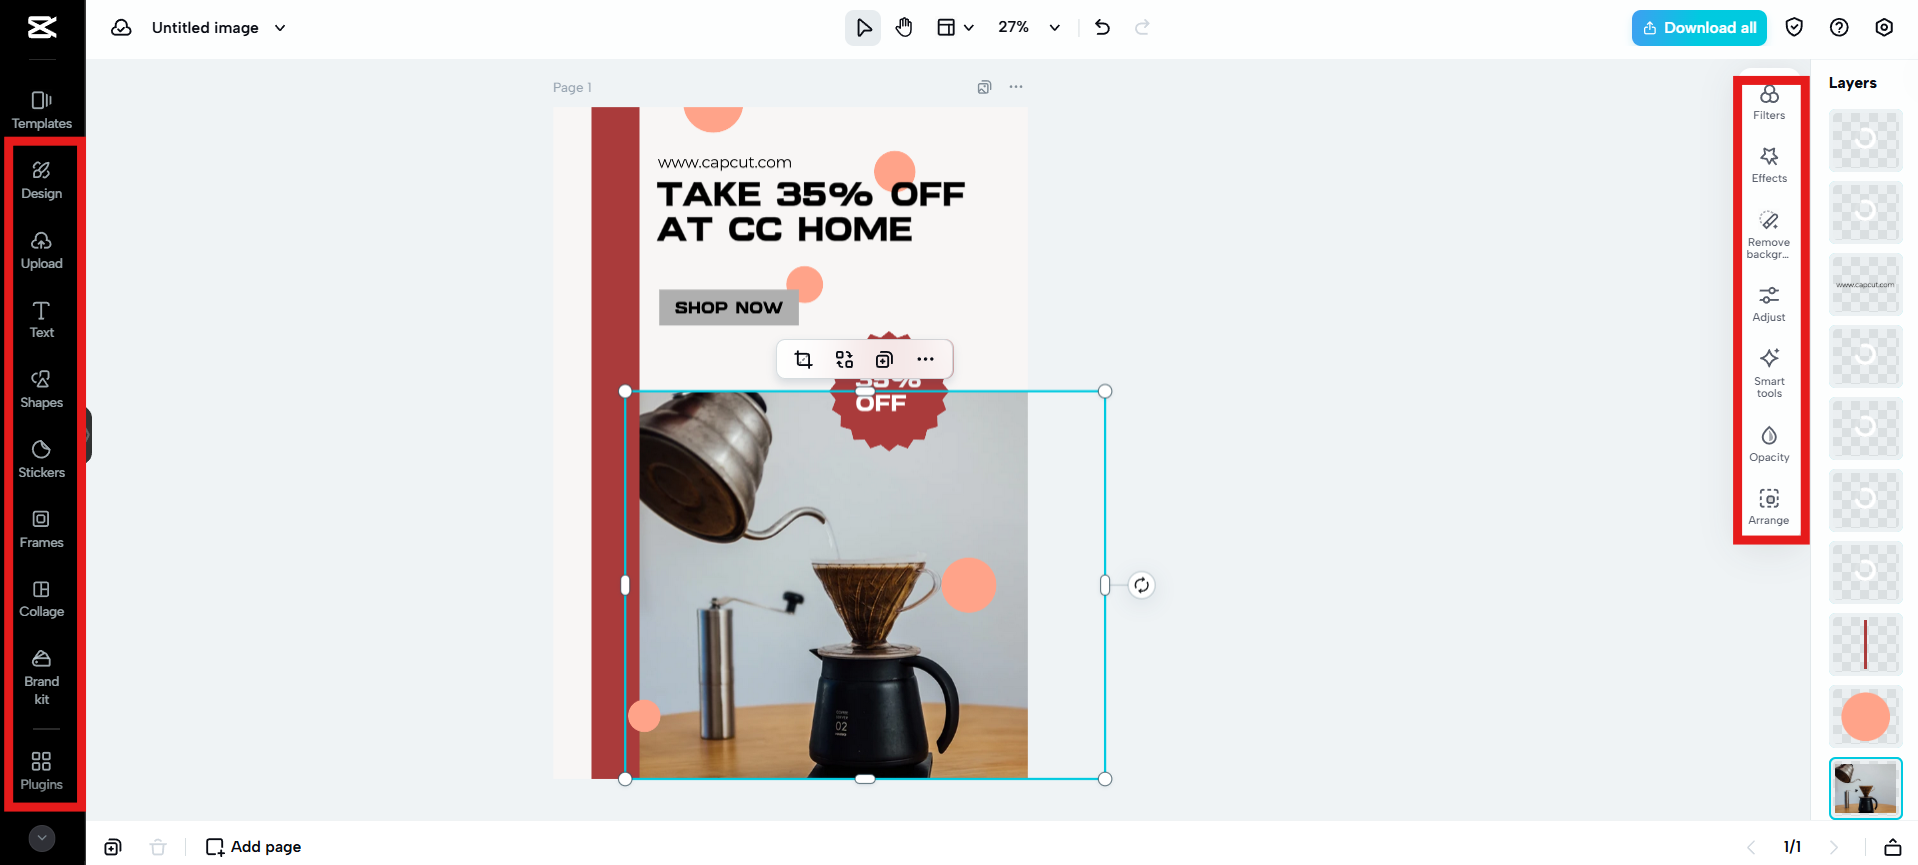Undo the last action
Screen dimensions: 1918x865
(1102, 28)
